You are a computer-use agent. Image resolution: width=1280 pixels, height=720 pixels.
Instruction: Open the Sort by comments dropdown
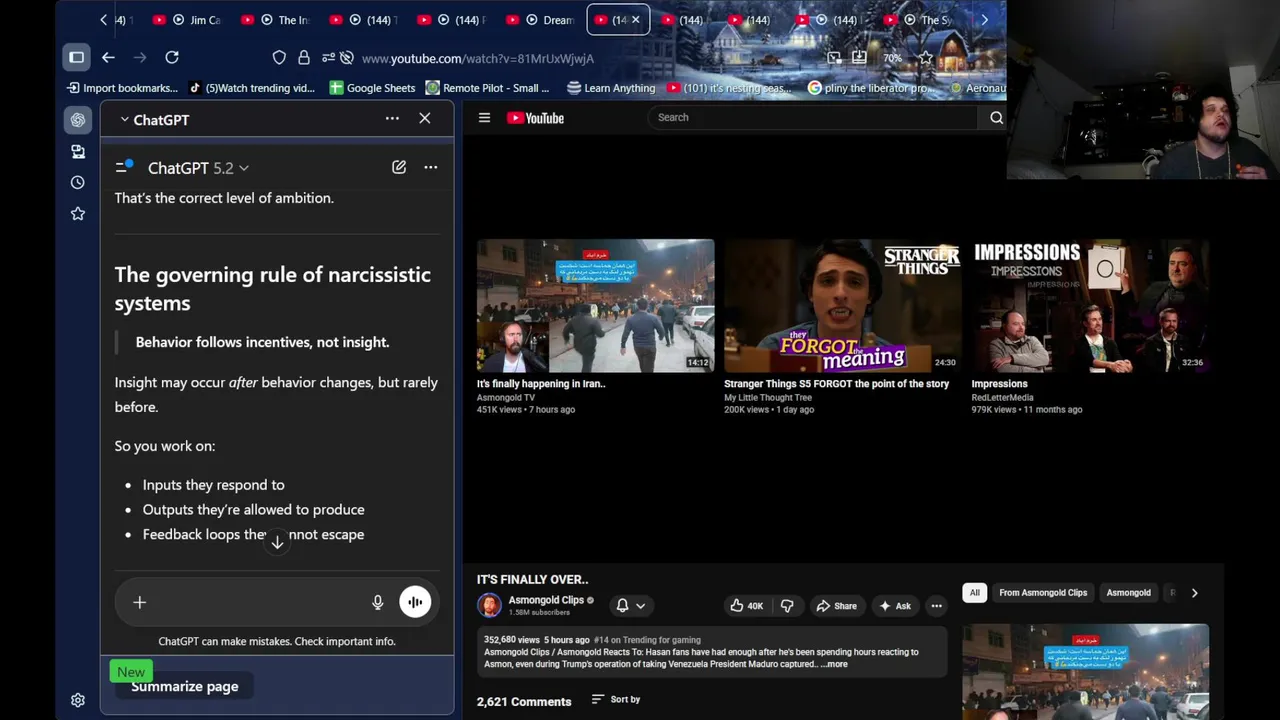pos(616,700)
